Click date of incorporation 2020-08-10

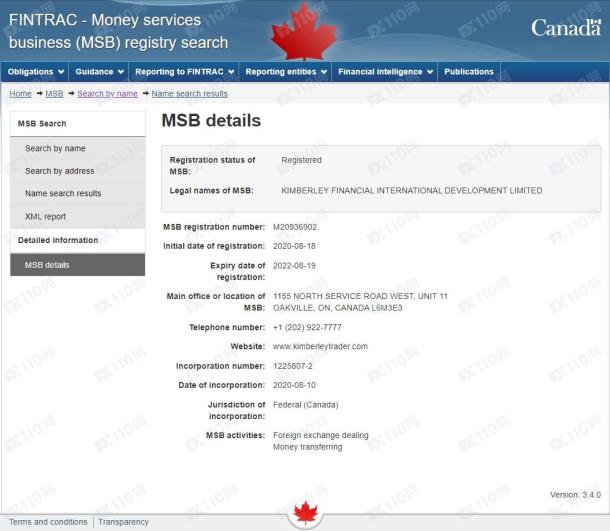[x=294, y=385]
